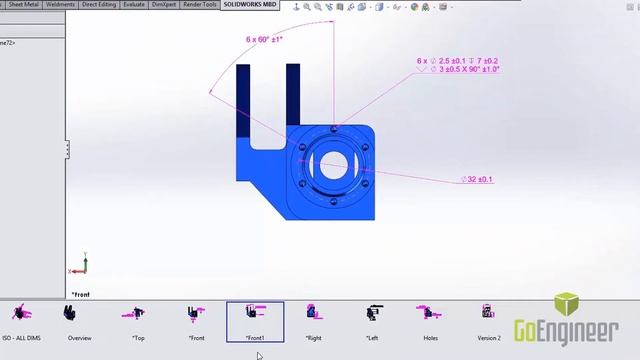The height and width of the screenshot is (360, 640).
Task: Click the Zoom to Fit magnifier icon
Action: pyautogui.click(x=307, y=7)
